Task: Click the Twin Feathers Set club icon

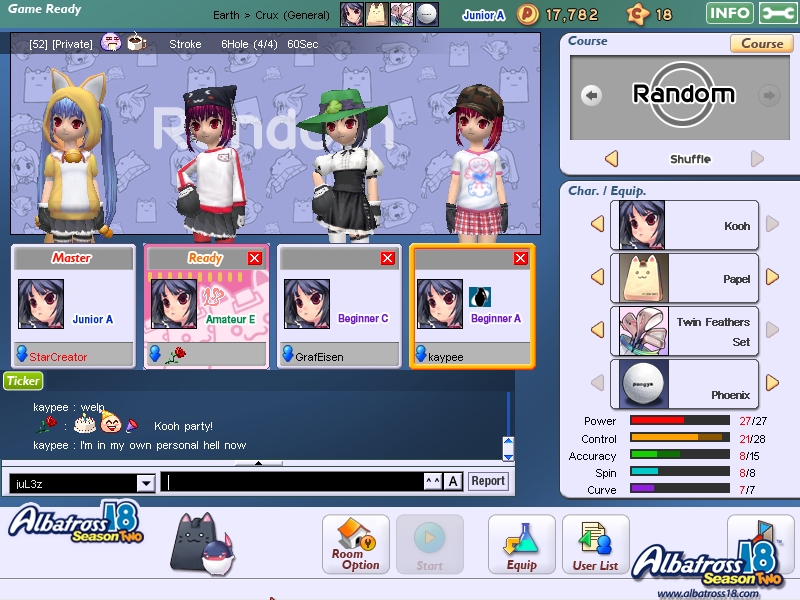Action: [x=641, y=330]
